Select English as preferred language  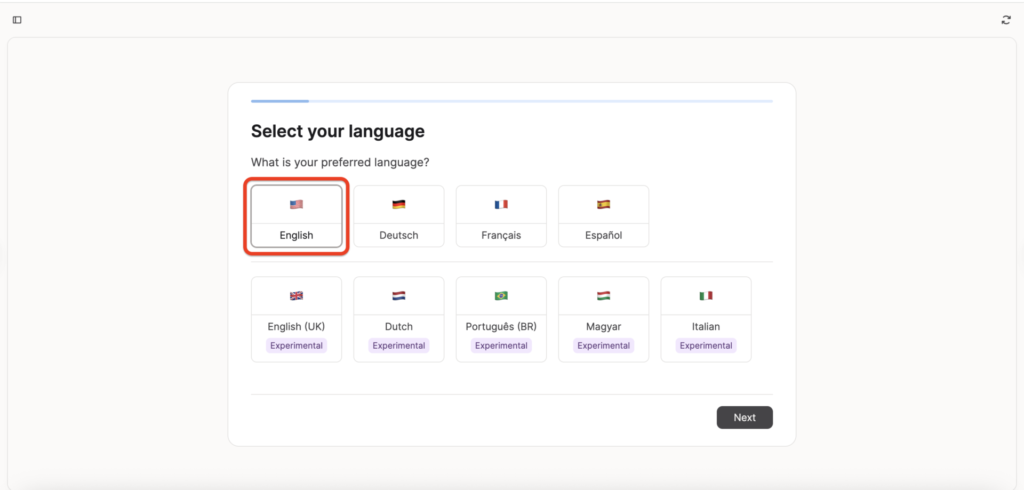(296, 236)
